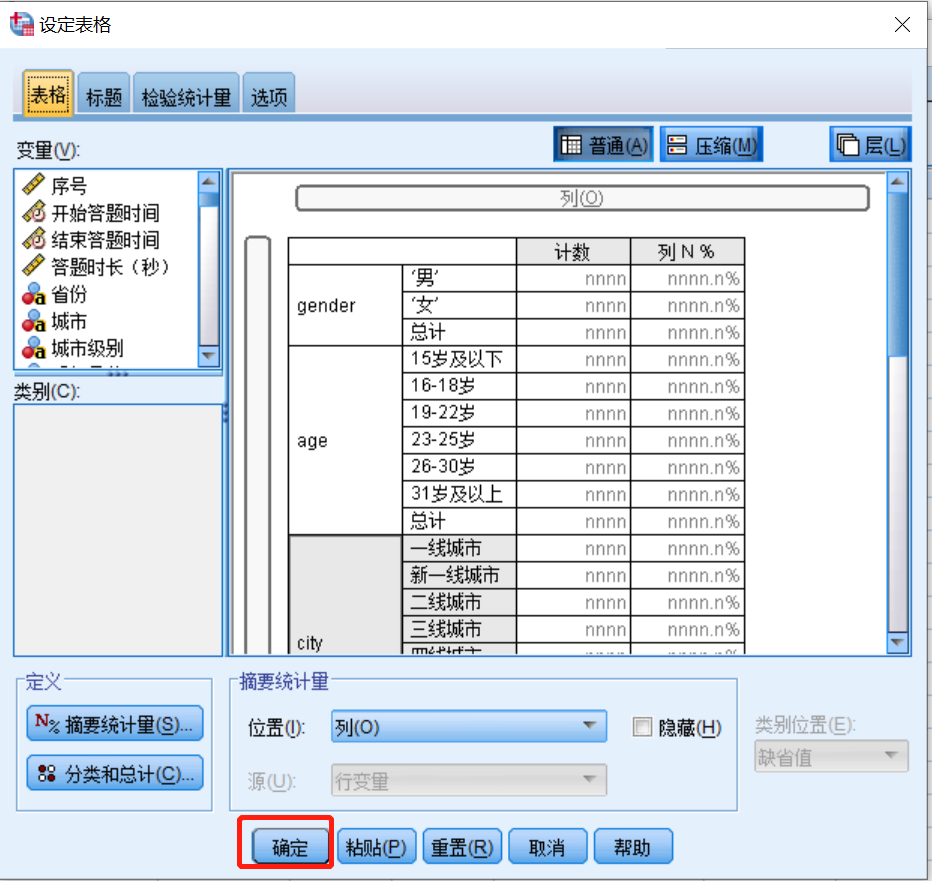
Task: Click the nominal string icon beside 省份
Action: click(x=34, y=293)
